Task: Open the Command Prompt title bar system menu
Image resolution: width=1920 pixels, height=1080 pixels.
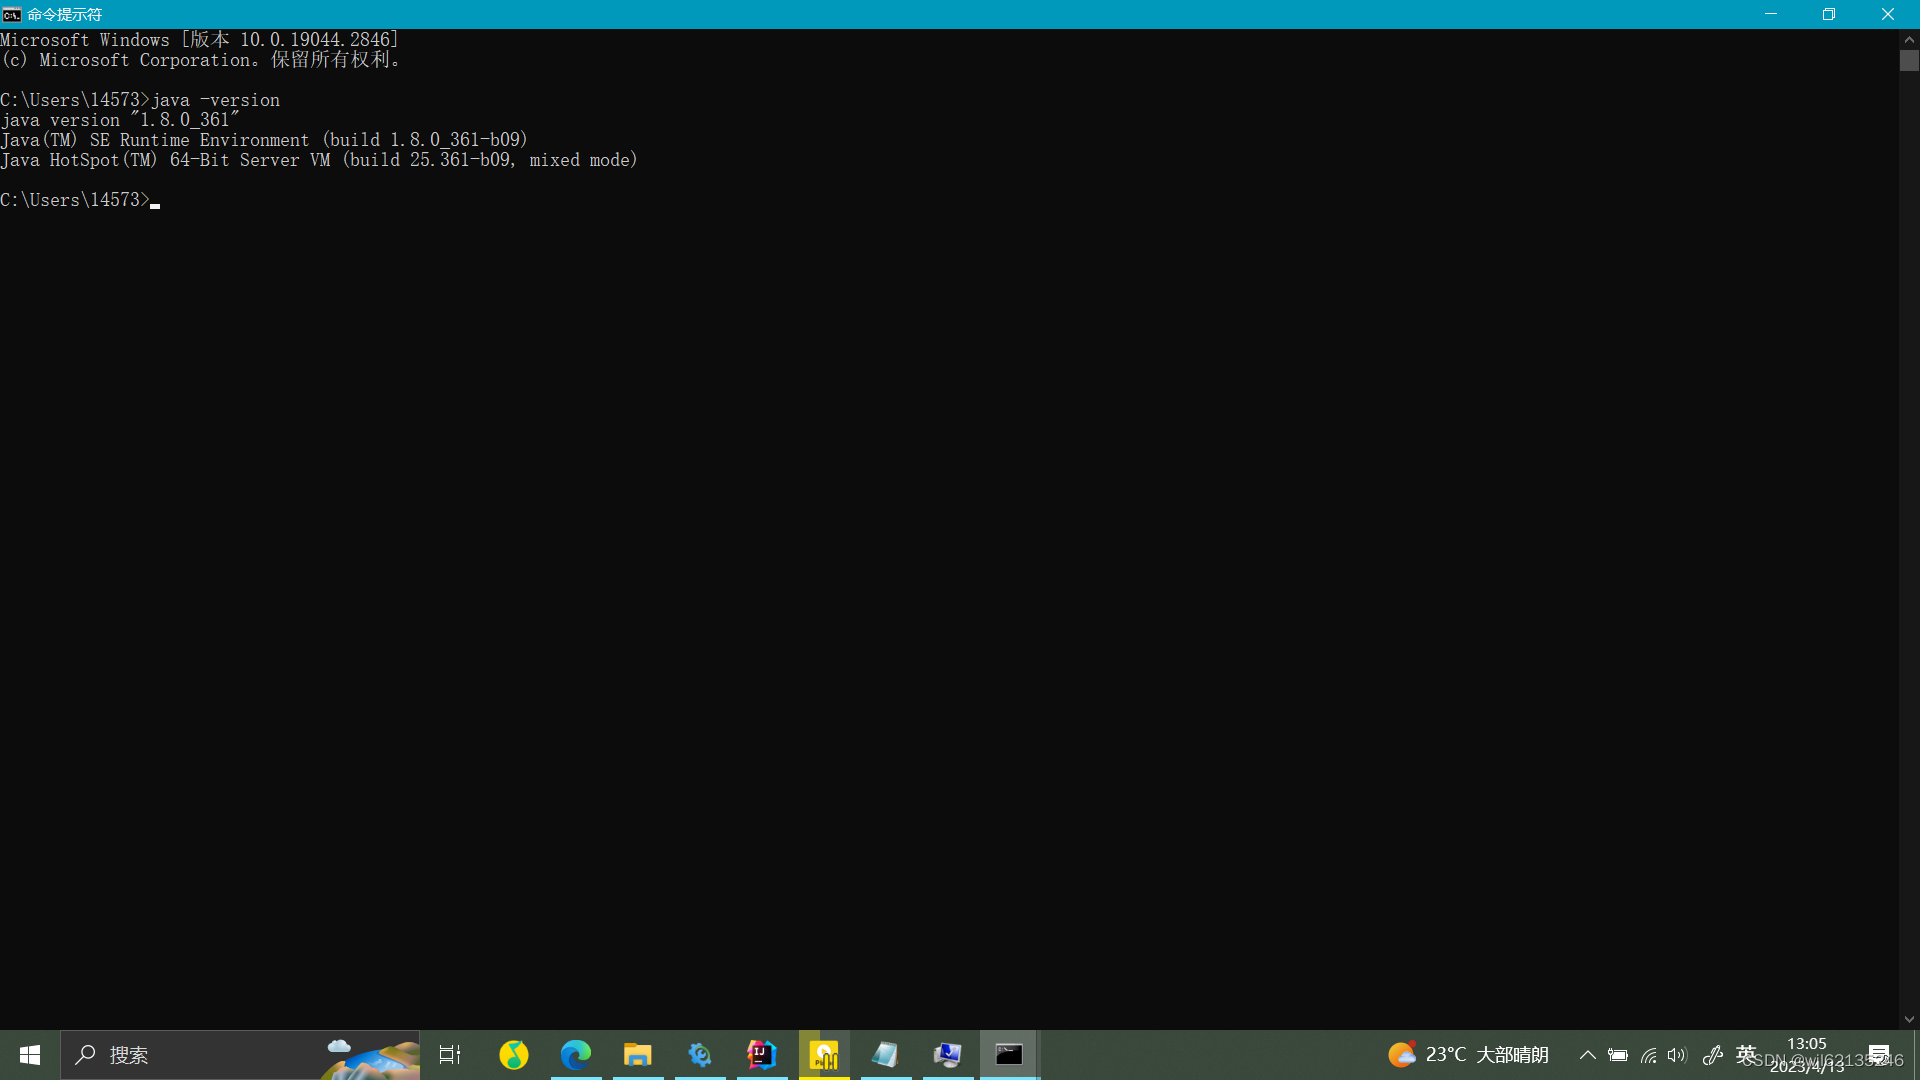Action: [11, 14]
